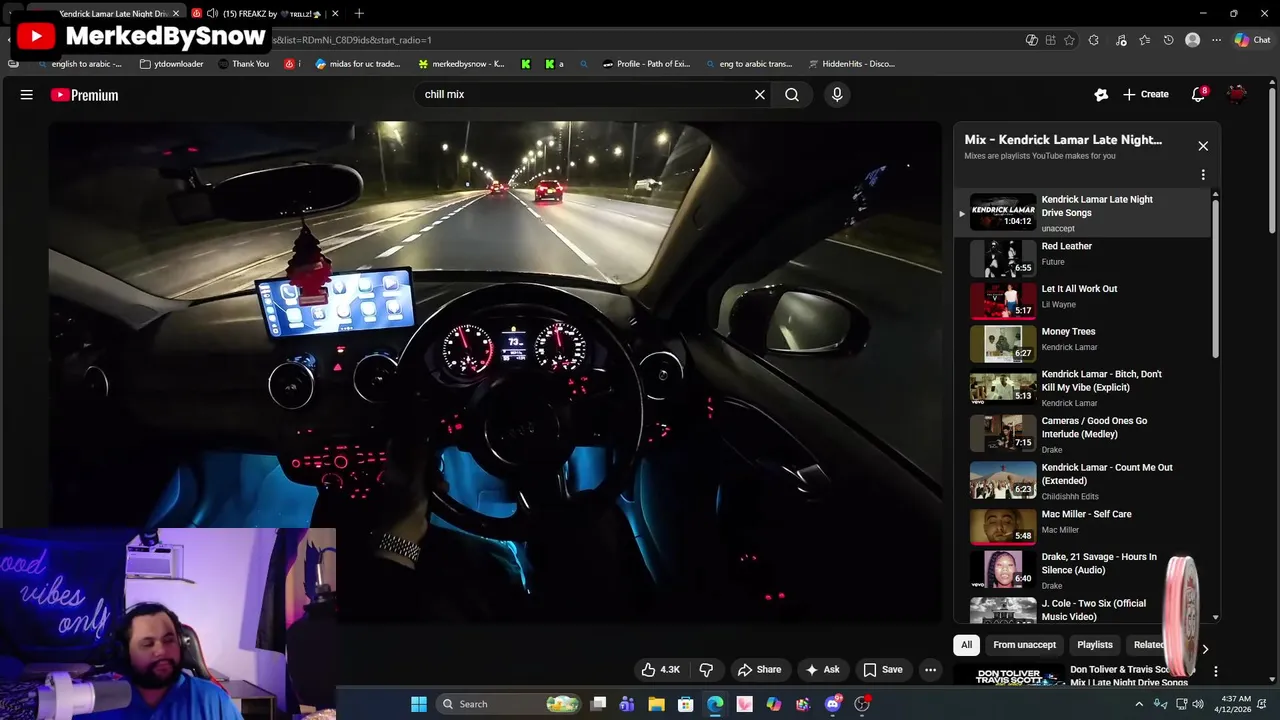The width and height of the screenshot is (1280, 720).
Task: Open the Ask AI button
Action: pyautogui.click(x=822, y=670)
